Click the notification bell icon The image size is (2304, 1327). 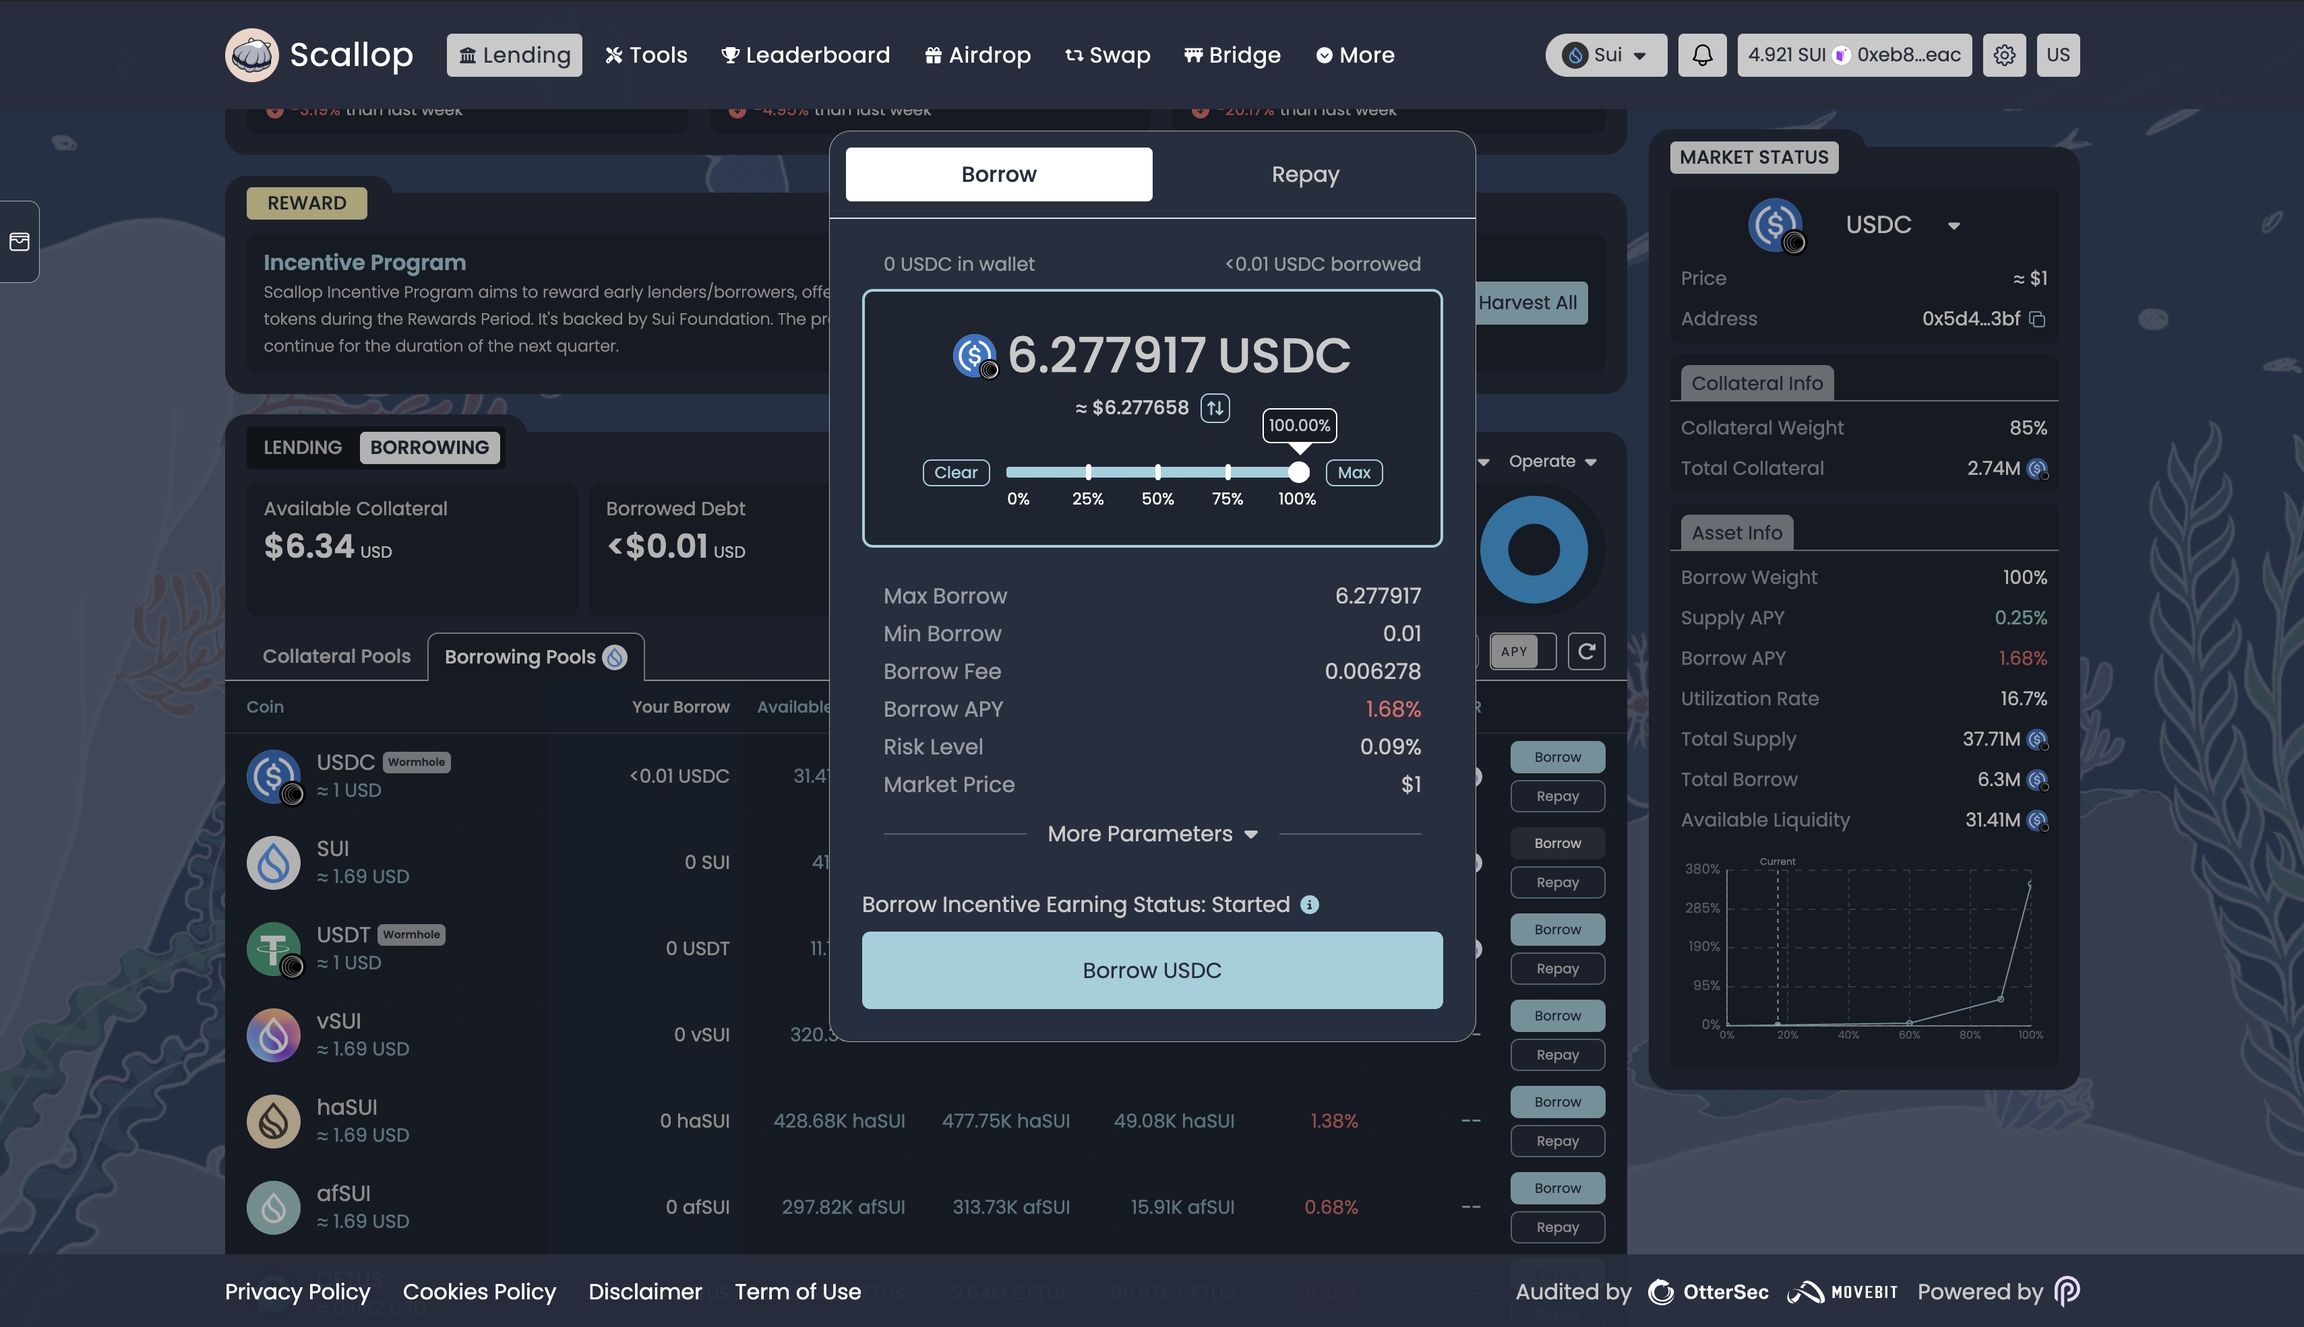[1702, 55]
